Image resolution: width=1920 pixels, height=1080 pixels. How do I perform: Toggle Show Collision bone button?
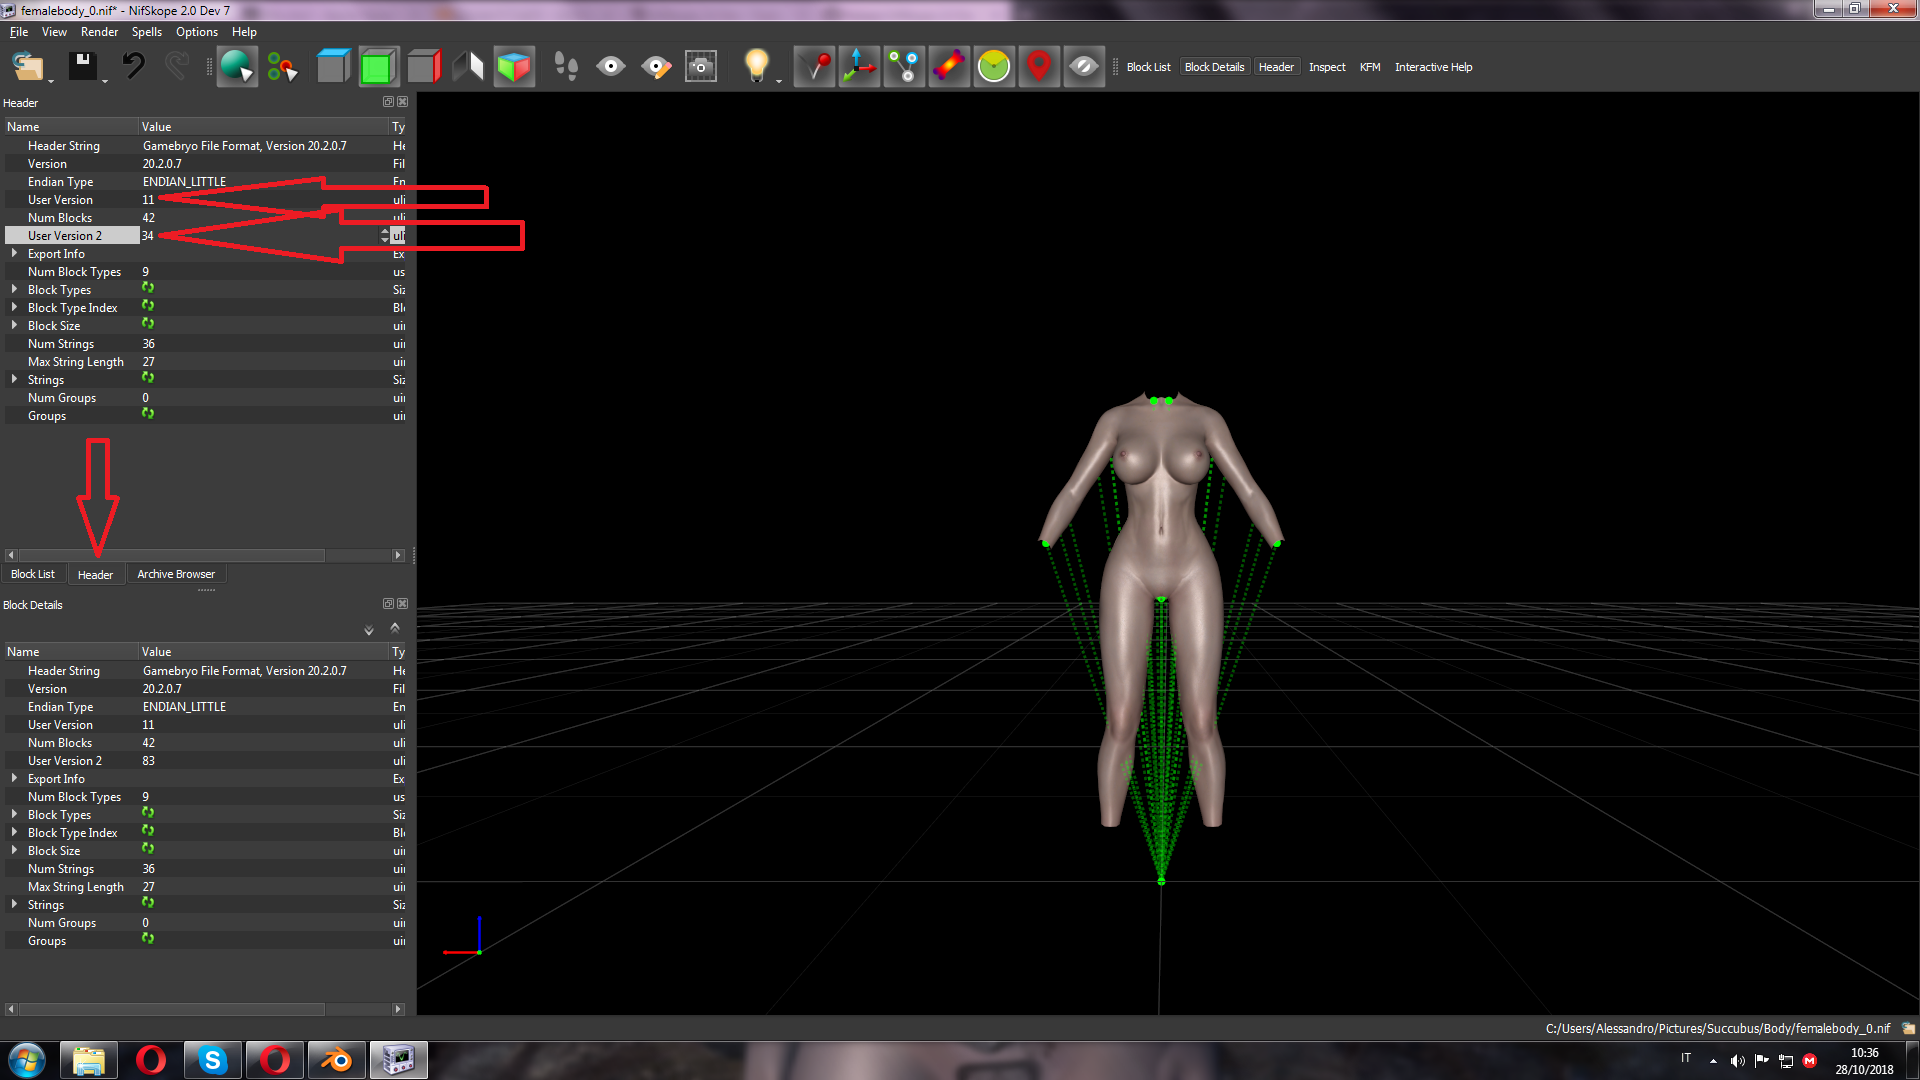click(949, 67)
